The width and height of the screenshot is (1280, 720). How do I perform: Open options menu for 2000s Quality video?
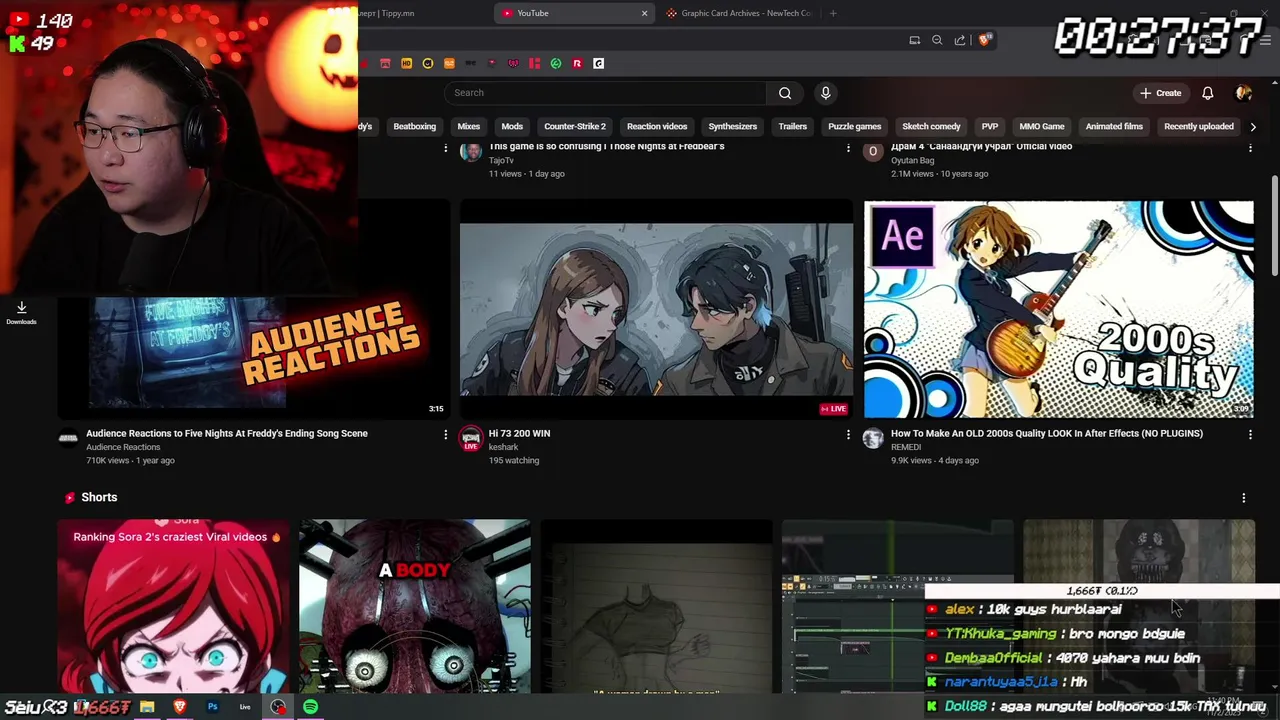tap(1250, 434)
